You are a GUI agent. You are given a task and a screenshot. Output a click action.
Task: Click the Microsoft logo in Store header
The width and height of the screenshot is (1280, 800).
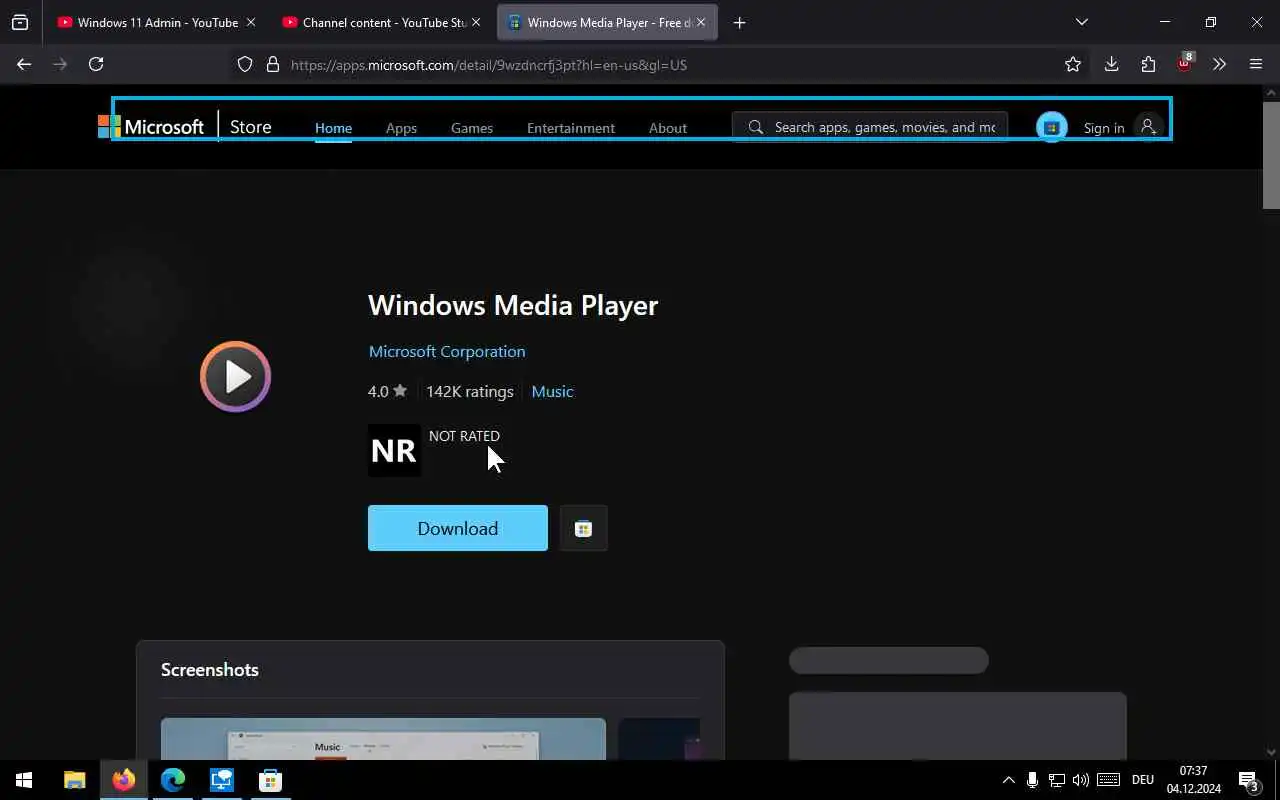tap(151, 127)
